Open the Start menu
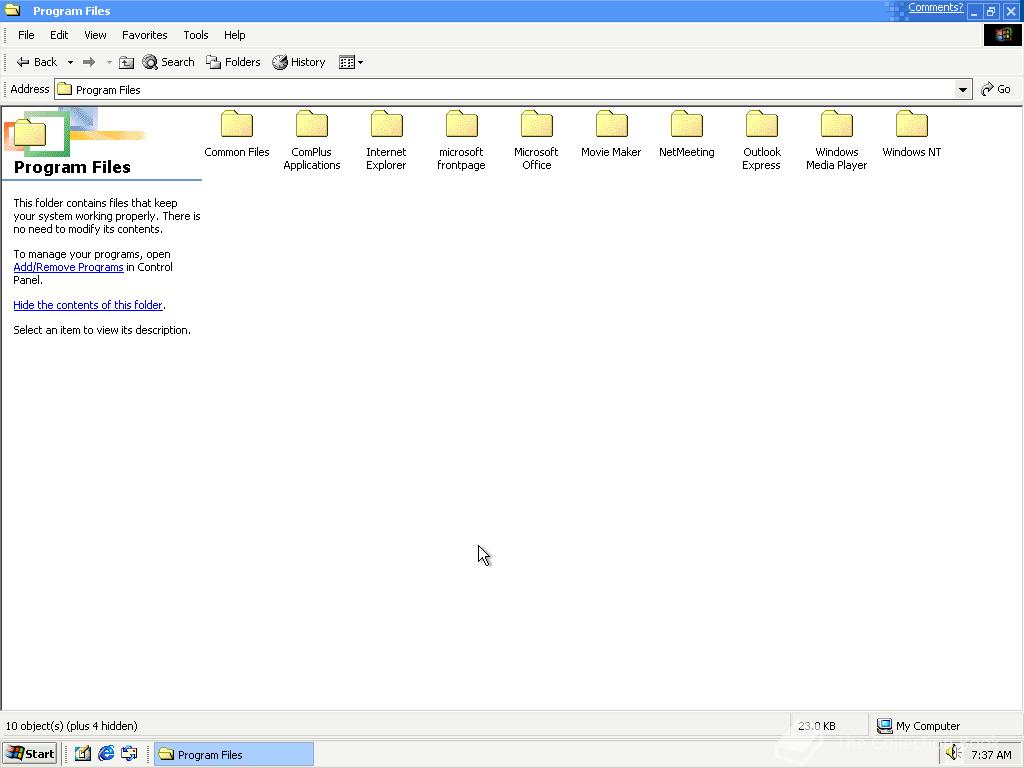1024x768 pixels. coord(31,754)
